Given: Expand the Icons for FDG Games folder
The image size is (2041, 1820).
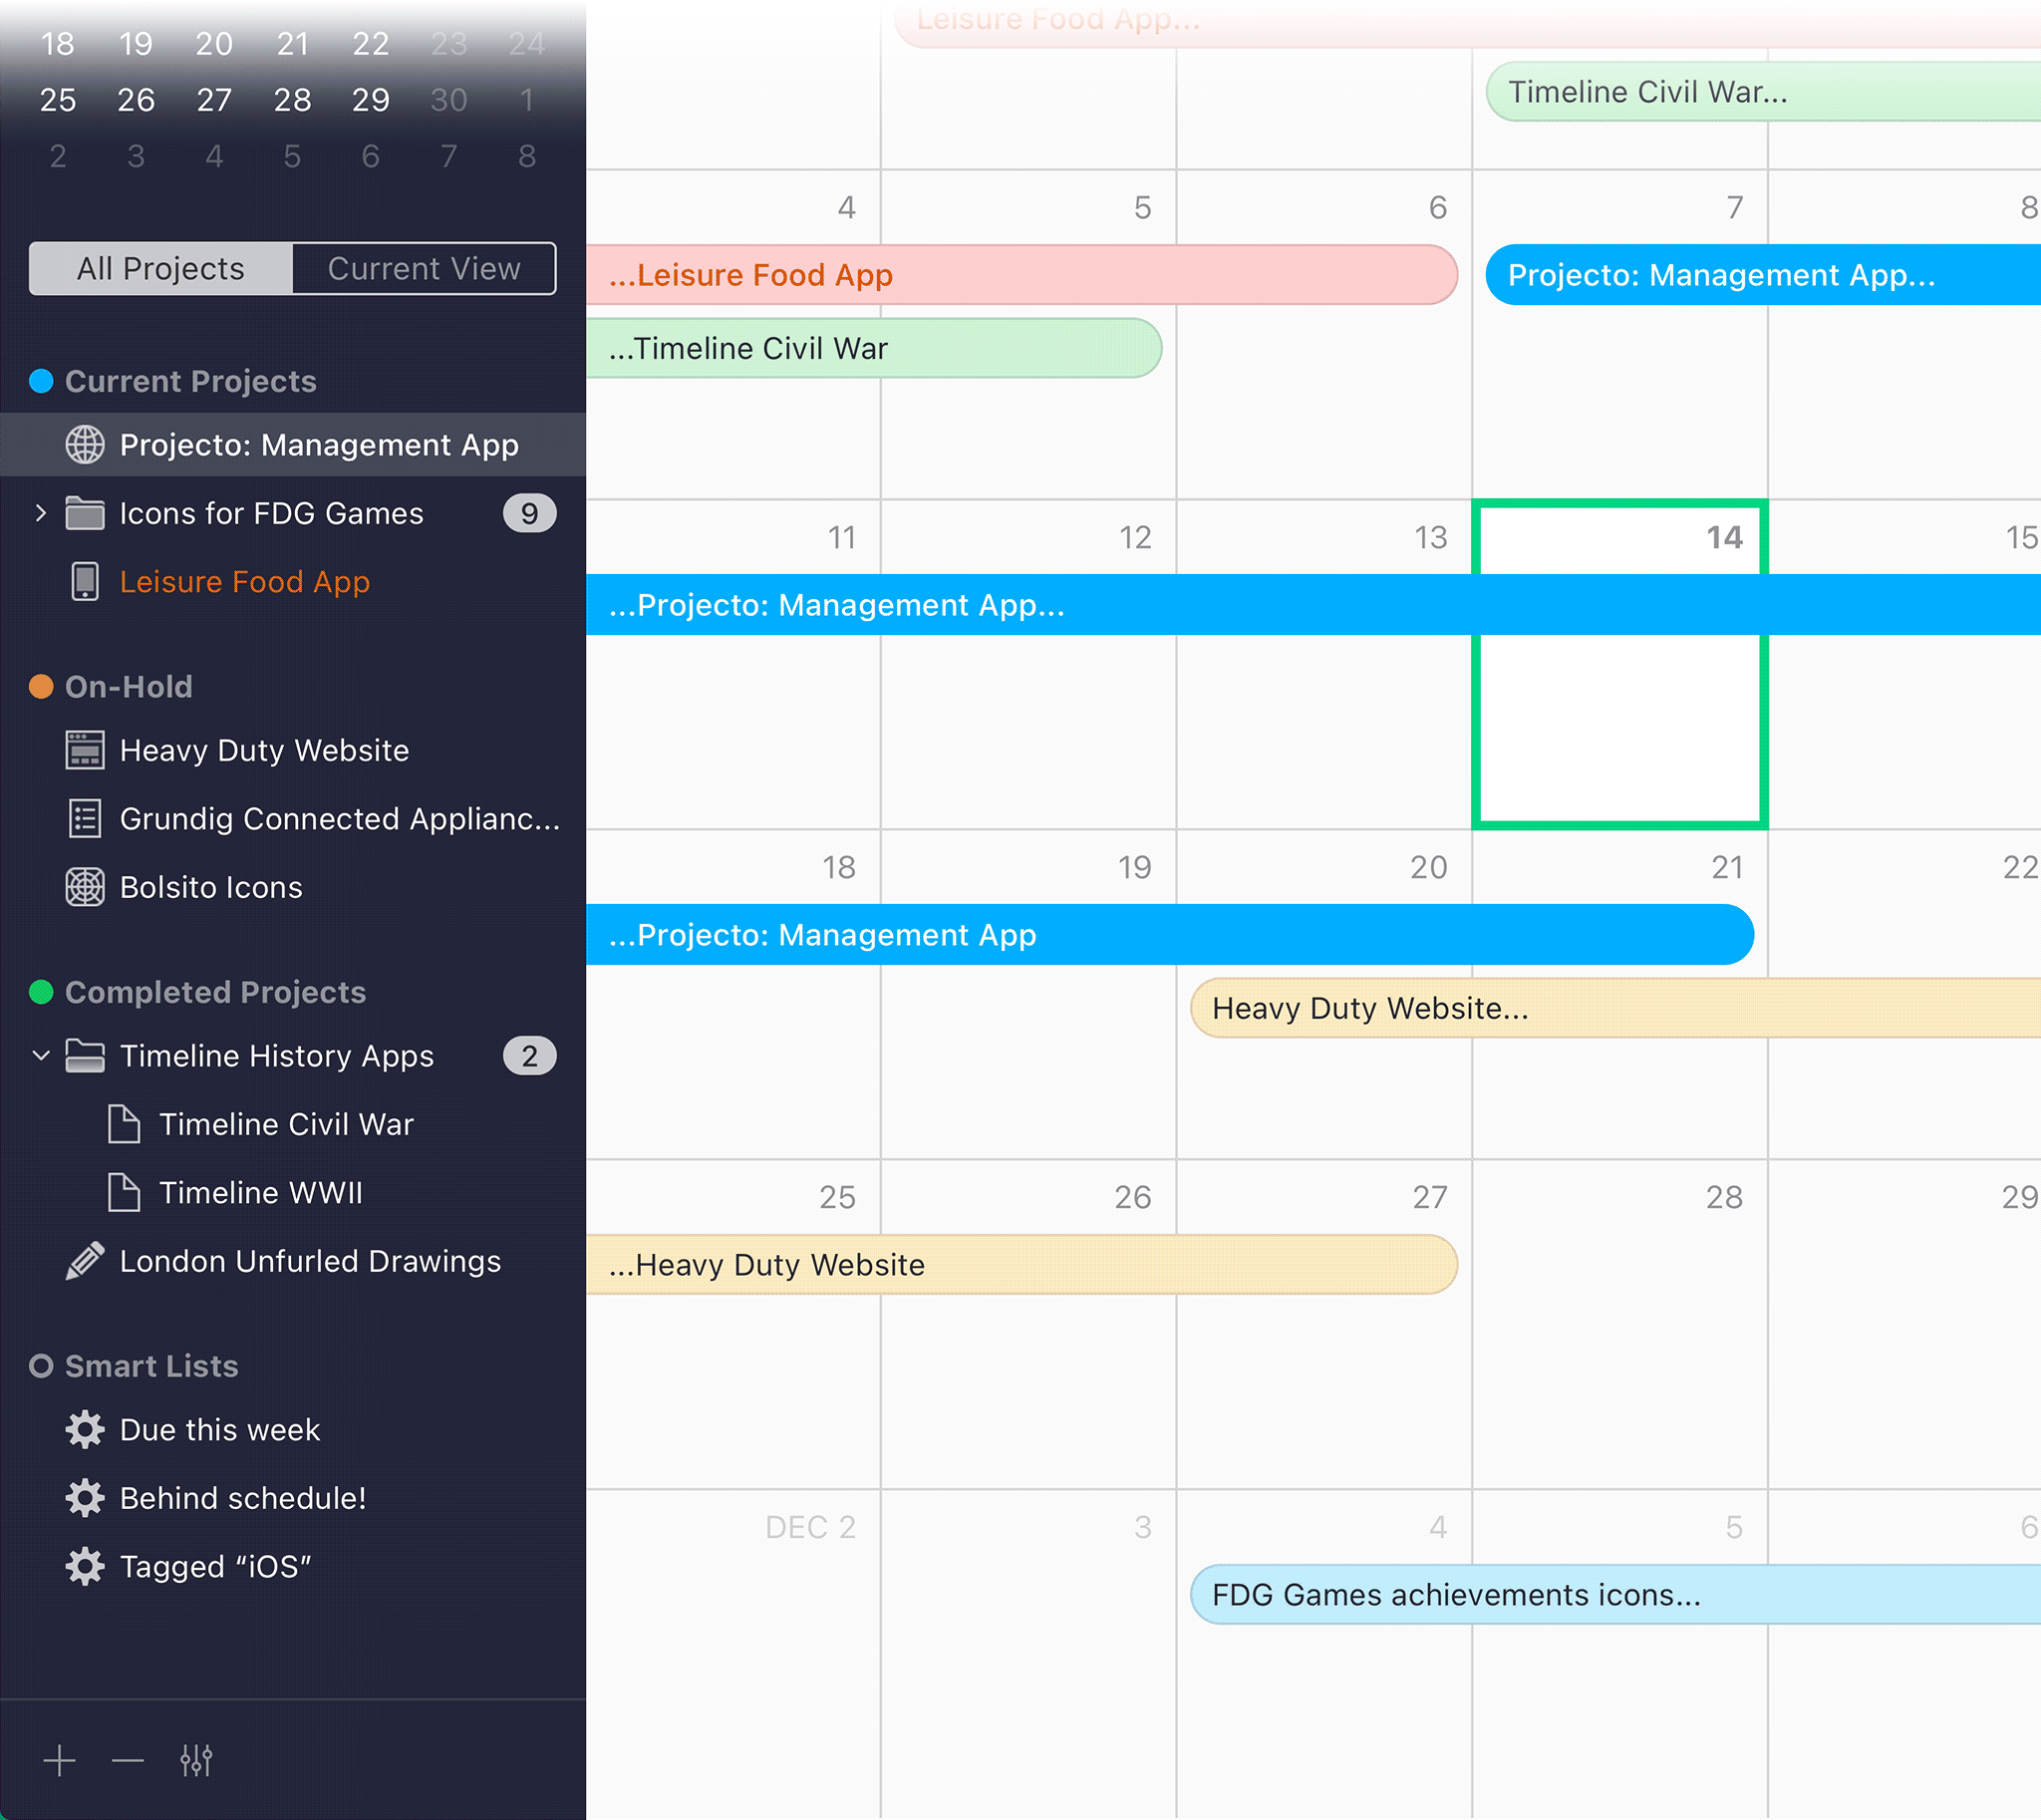Looking at the screenshot, I should (41, 513).
